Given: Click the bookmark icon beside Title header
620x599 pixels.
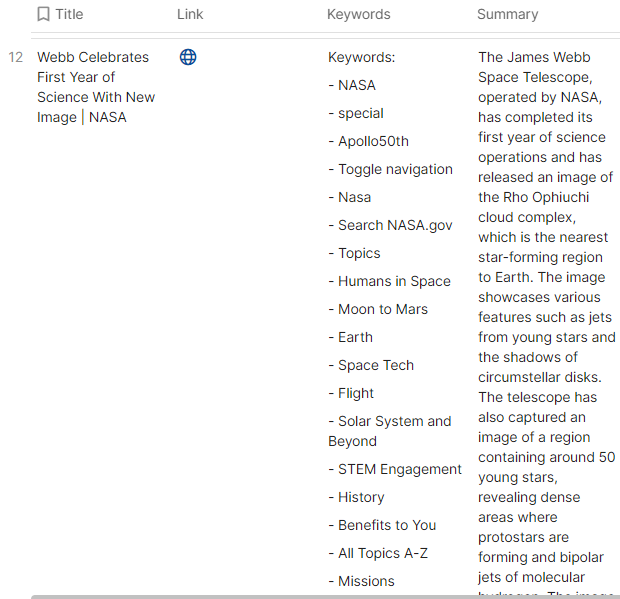Looking at the screenshot, I should coord(43,14).
